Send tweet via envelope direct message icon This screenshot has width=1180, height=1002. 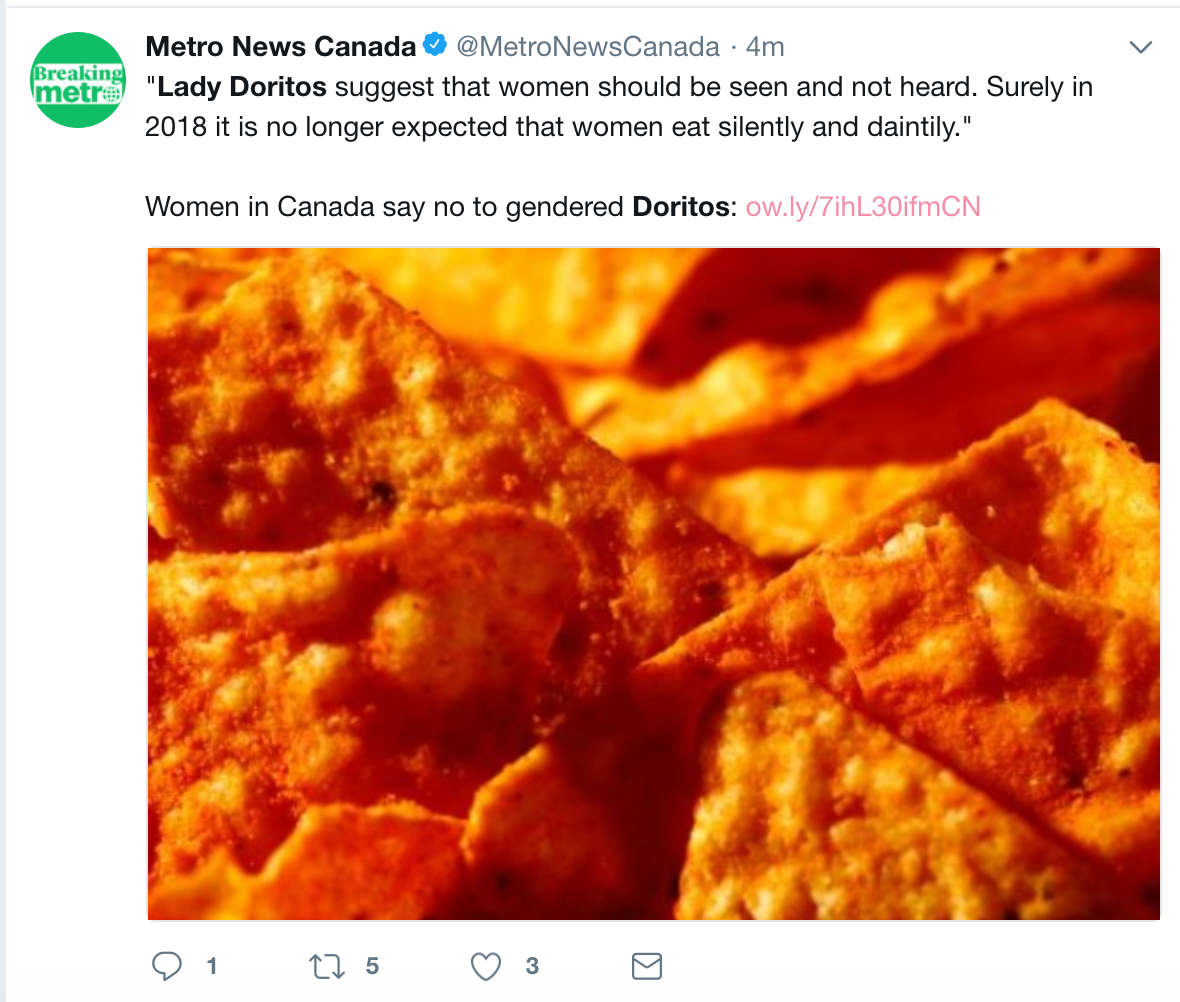click(x=647, y=966)
